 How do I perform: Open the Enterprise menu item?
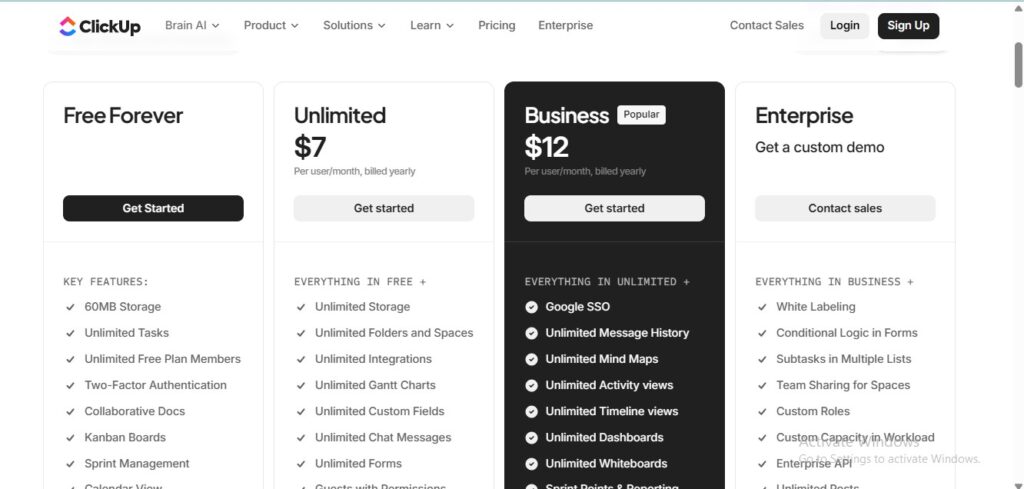[565, 25]
